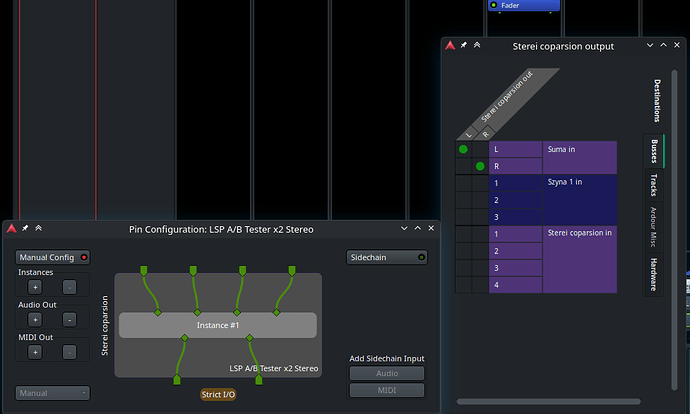Select the Sterei coparsion in bus label
Screen dimensions: 690x414
(580, 259)
